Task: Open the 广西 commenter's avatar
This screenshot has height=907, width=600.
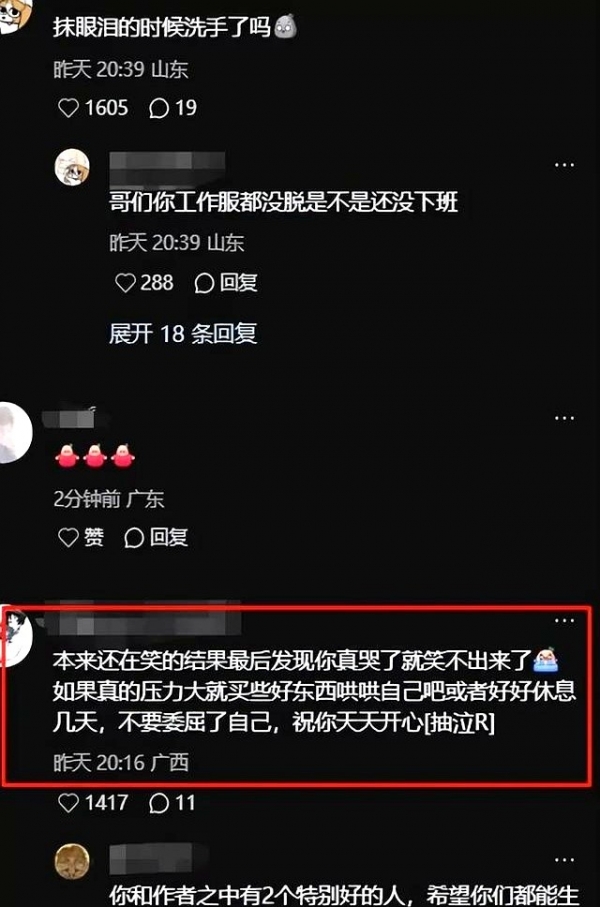Action: (x=14, y=636)
